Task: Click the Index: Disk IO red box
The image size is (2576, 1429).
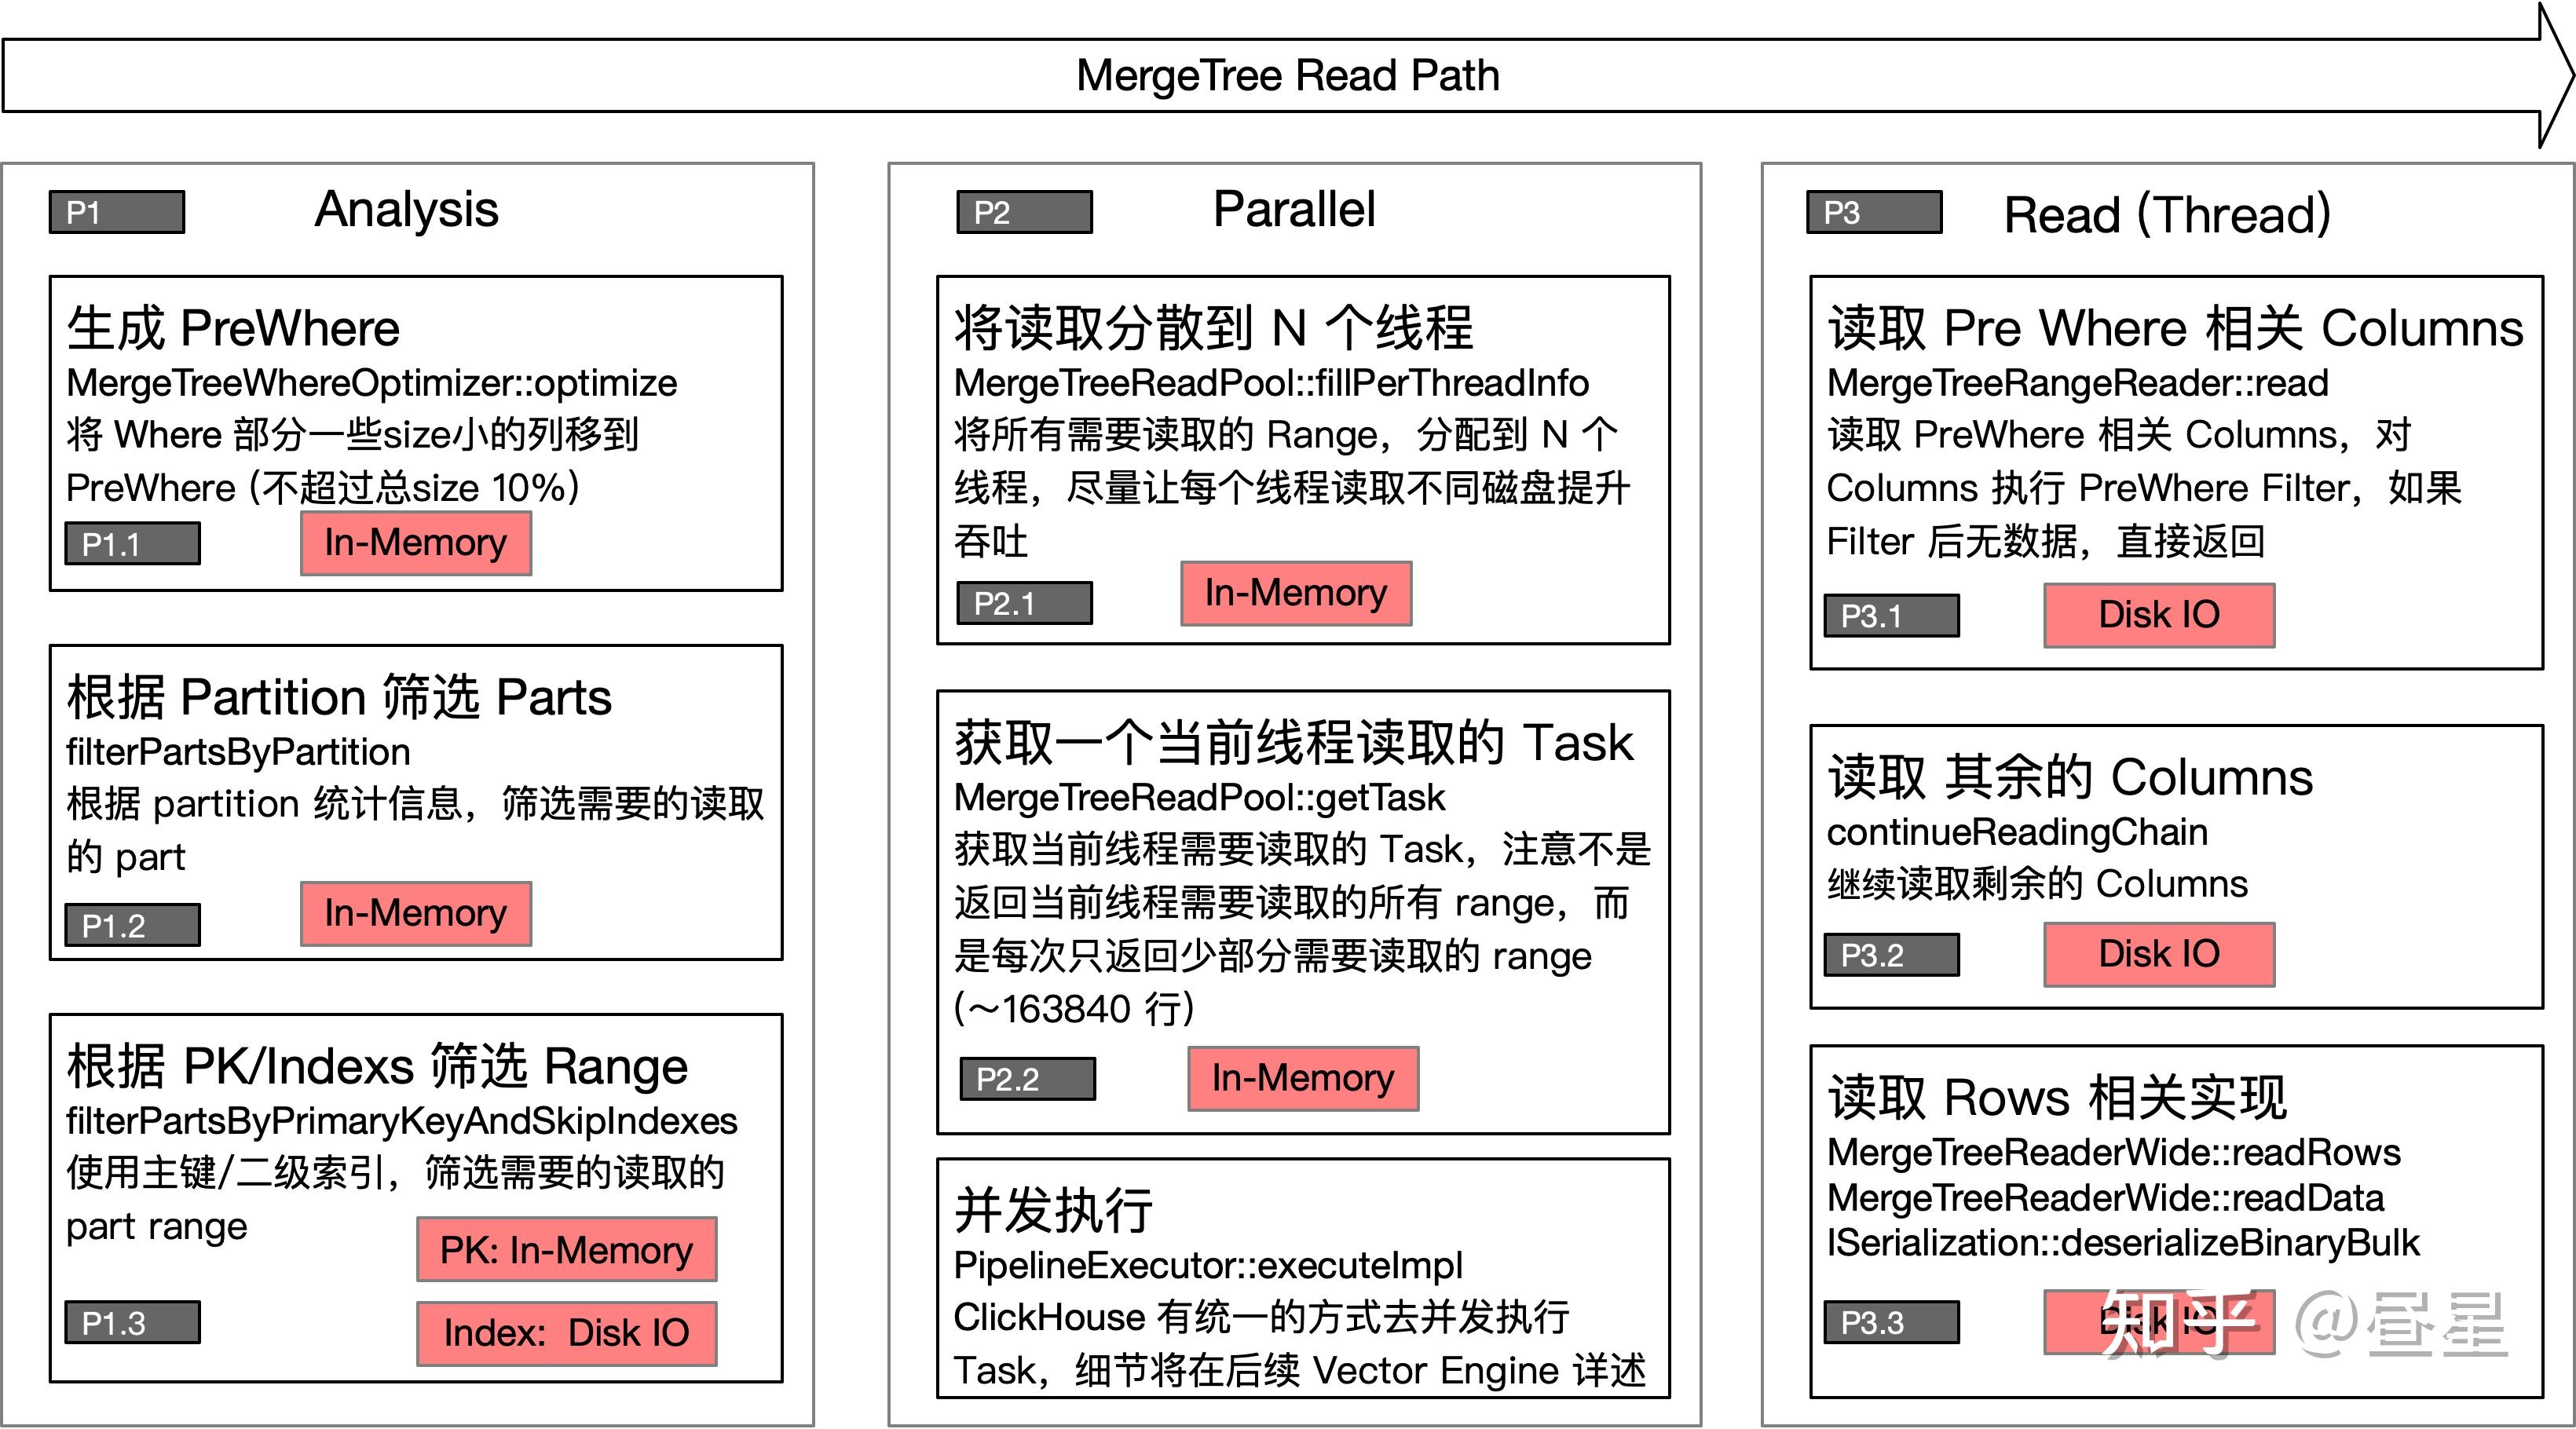Action: tap(566, 1333)
